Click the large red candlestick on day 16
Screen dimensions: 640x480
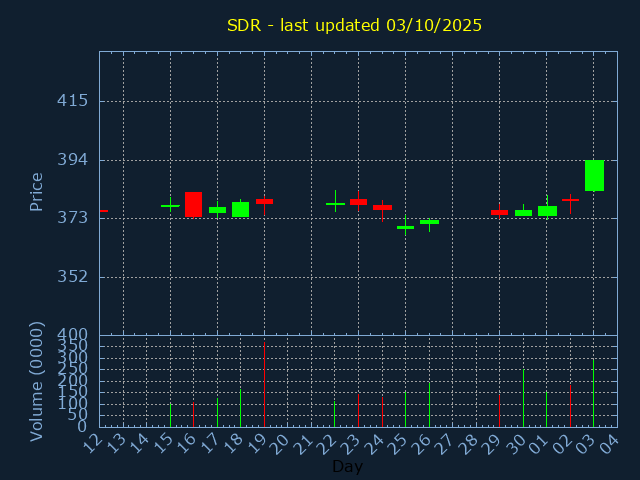(x=193, y=204)
